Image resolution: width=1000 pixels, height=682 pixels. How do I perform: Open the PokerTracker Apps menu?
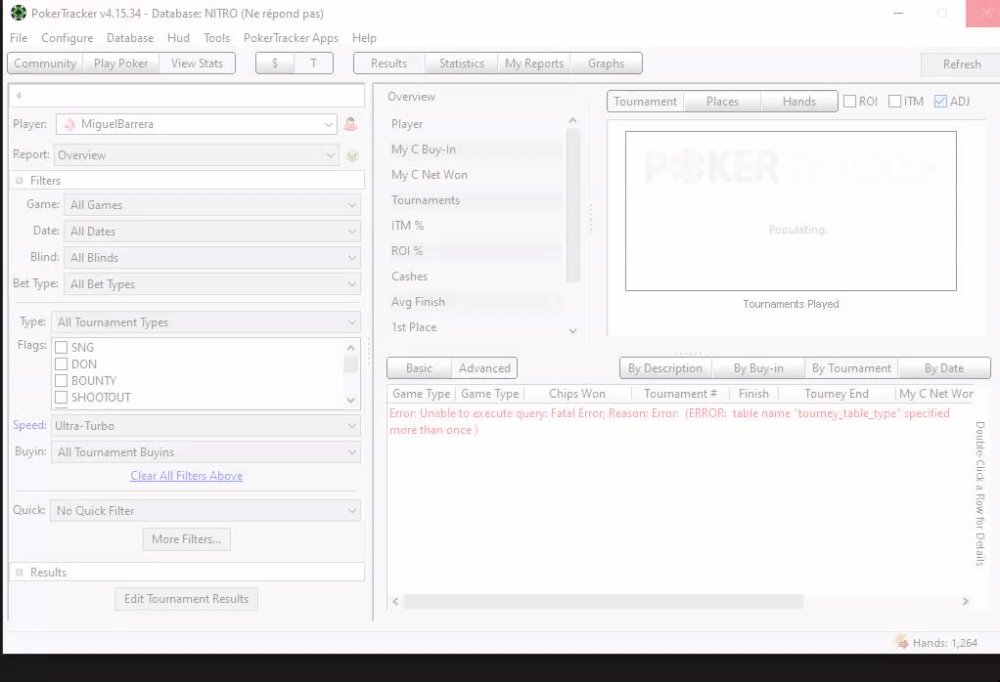(x=291, y=38)
